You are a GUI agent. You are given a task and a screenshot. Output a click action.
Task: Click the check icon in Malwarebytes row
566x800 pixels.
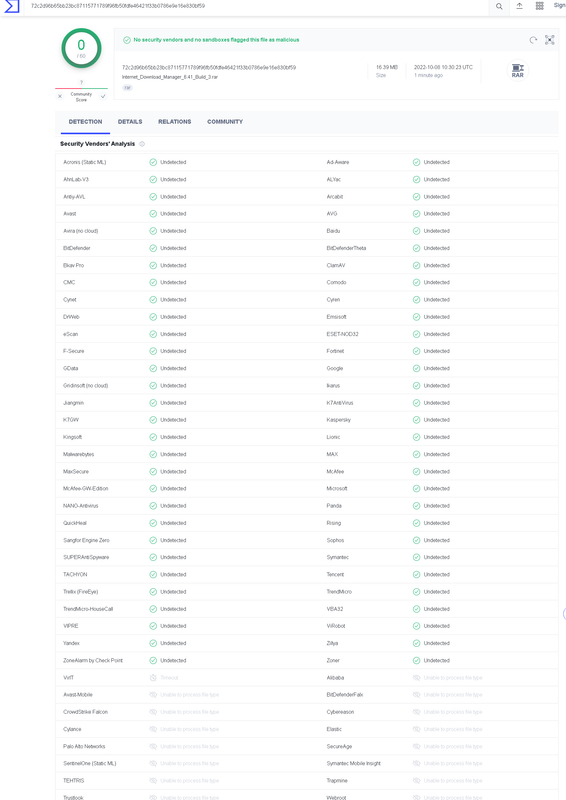click(153, 454)
